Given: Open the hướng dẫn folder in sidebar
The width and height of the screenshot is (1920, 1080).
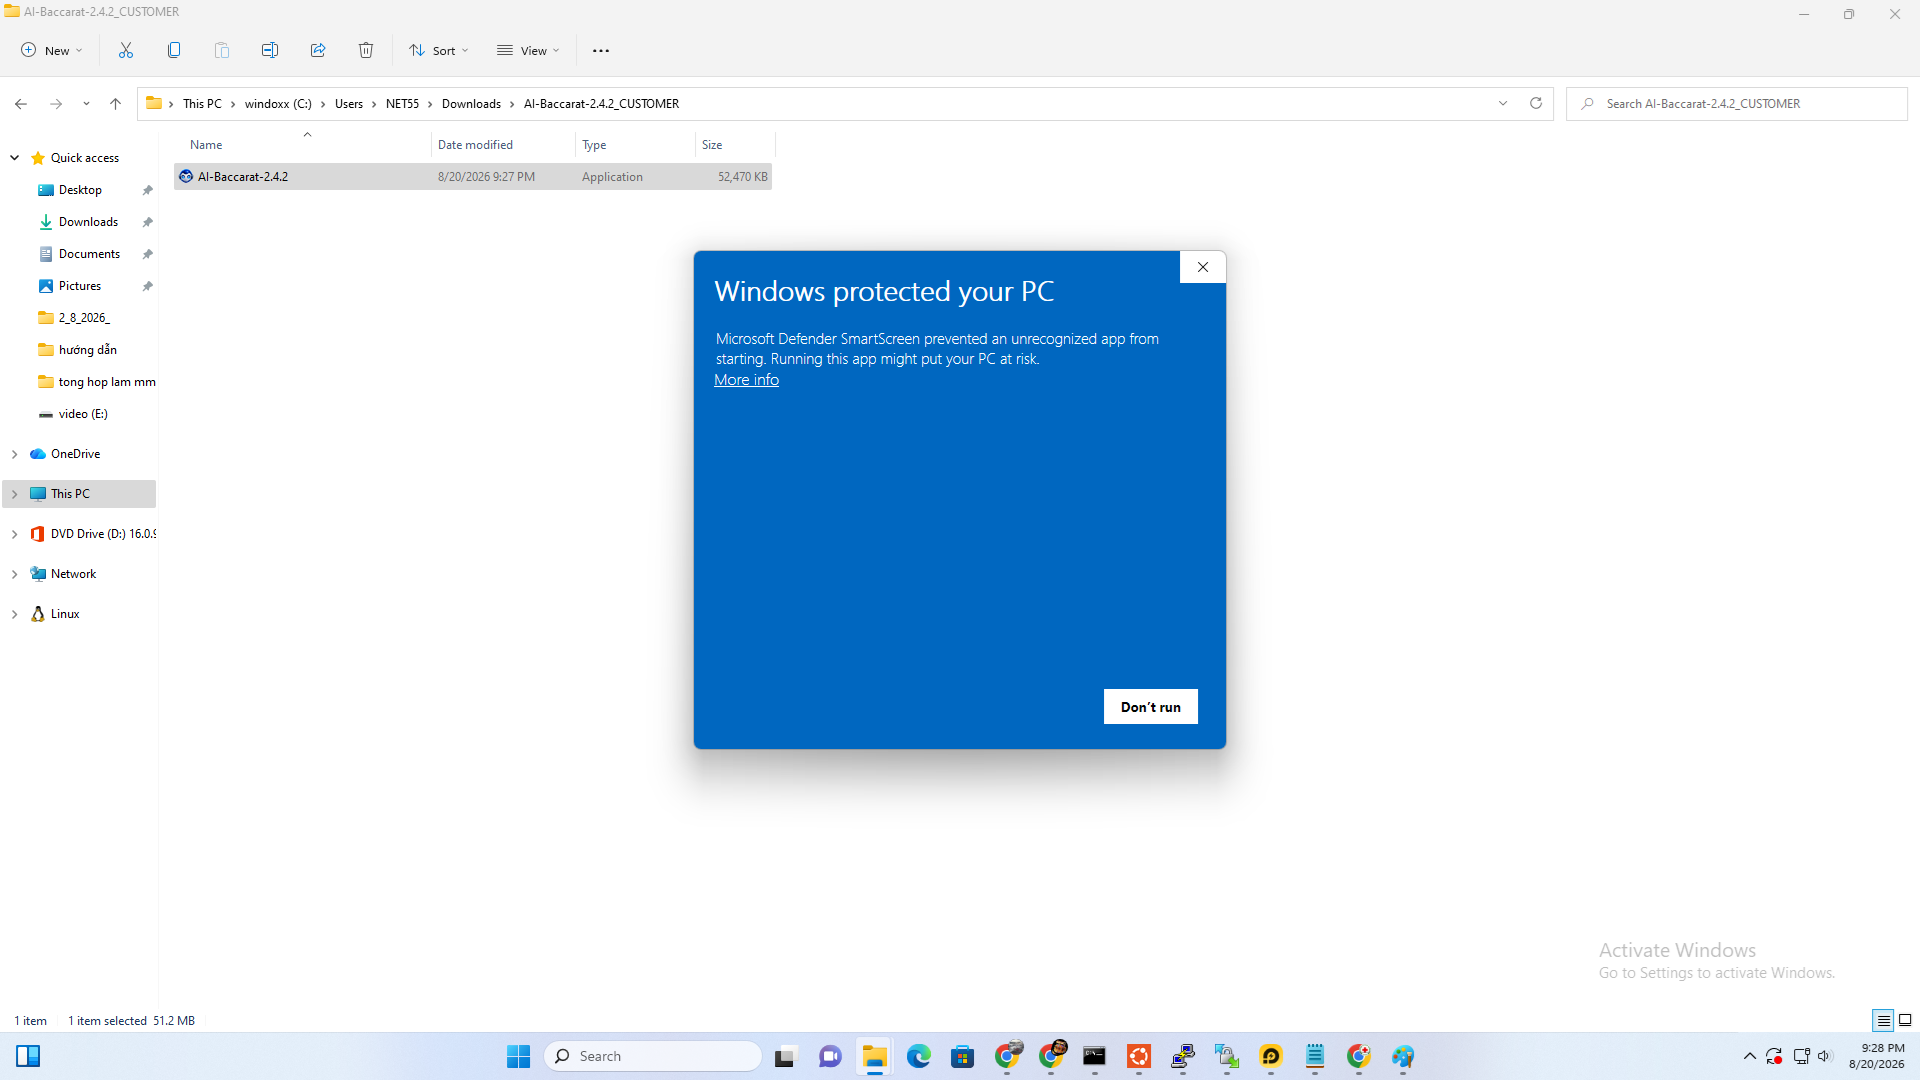Looking at the screenshot, I should [88, 350].
